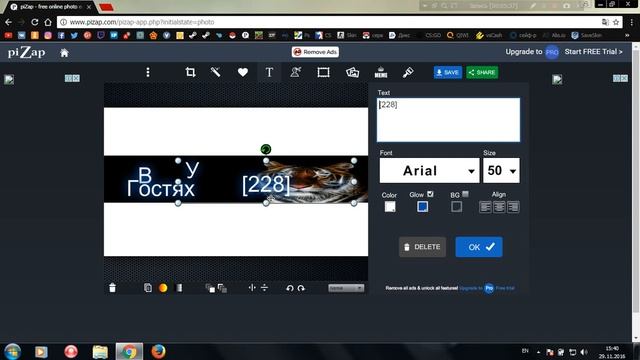The image size is (640, 360).
Task: Click the redo arrow
Action: (301, 288)
